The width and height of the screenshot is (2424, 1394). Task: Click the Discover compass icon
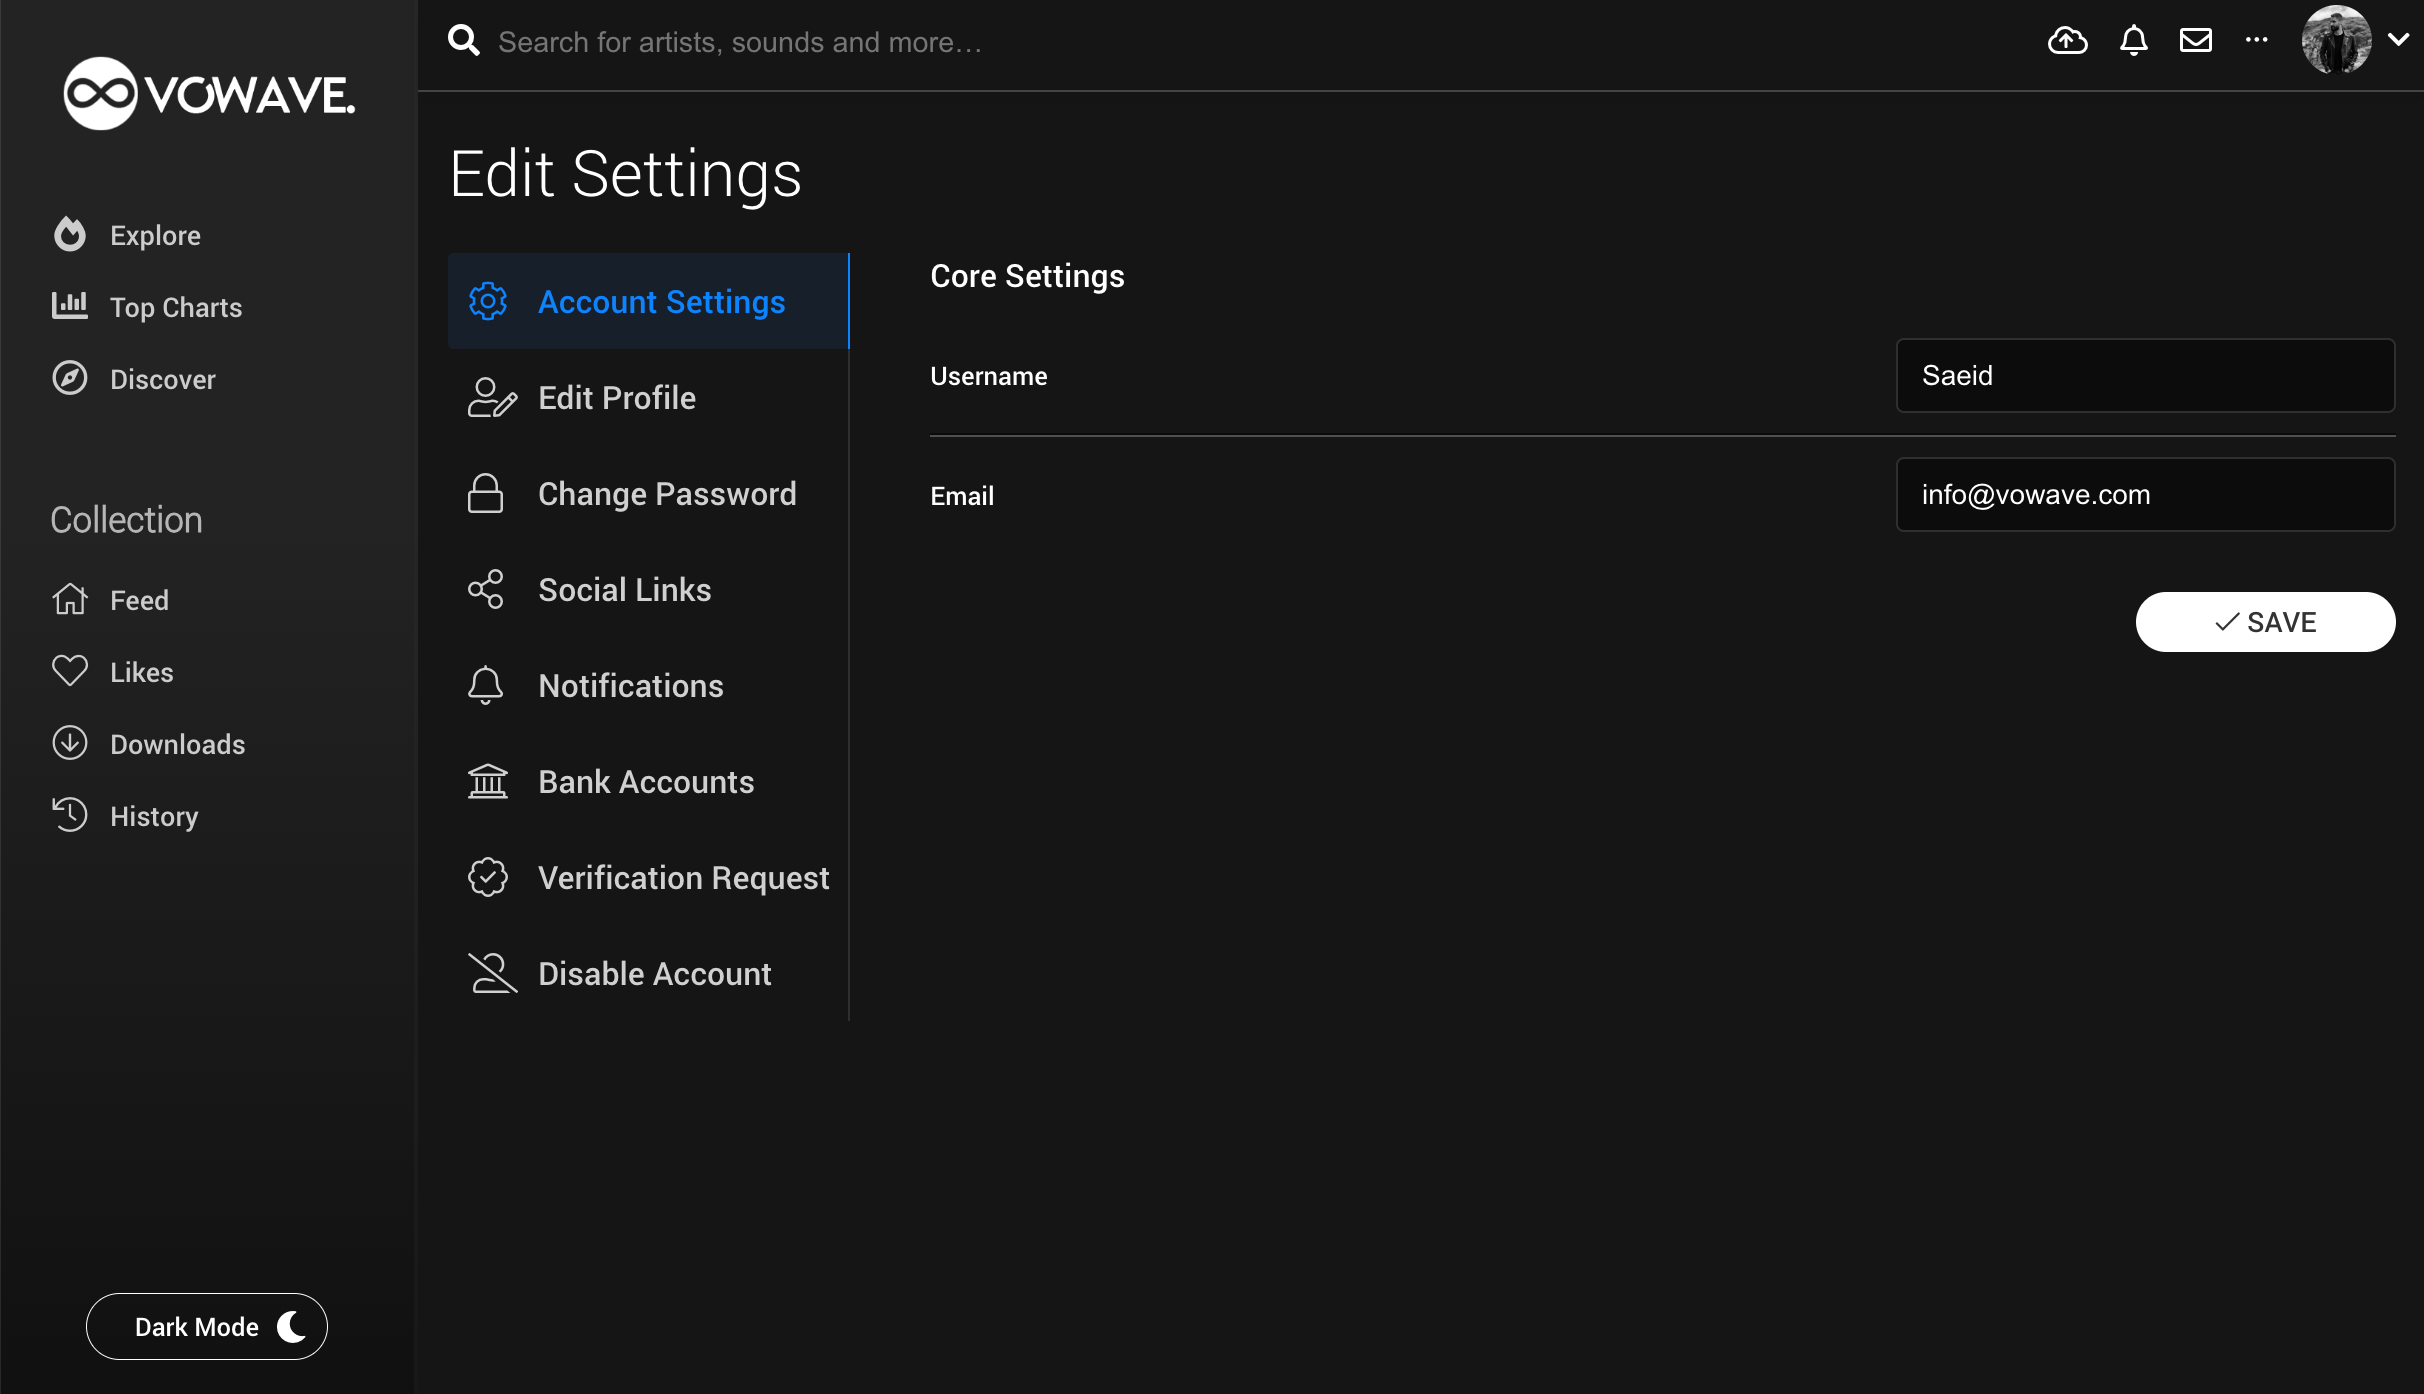tap(69, 378)
